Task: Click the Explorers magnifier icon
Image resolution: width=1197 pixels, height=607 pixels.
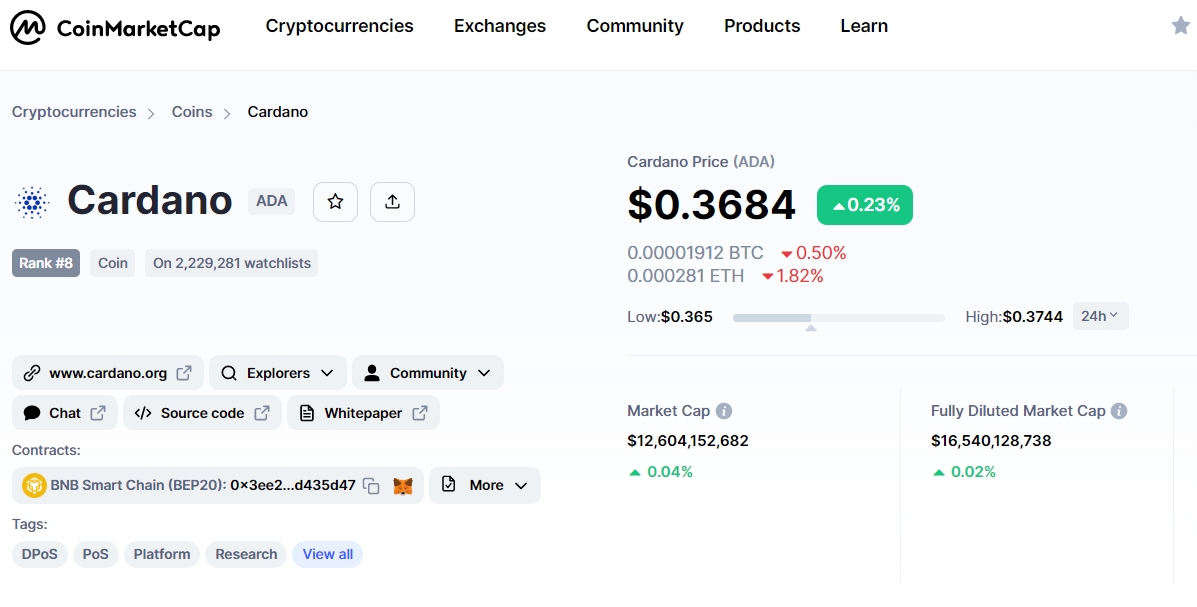Action: tap(229, 373)
